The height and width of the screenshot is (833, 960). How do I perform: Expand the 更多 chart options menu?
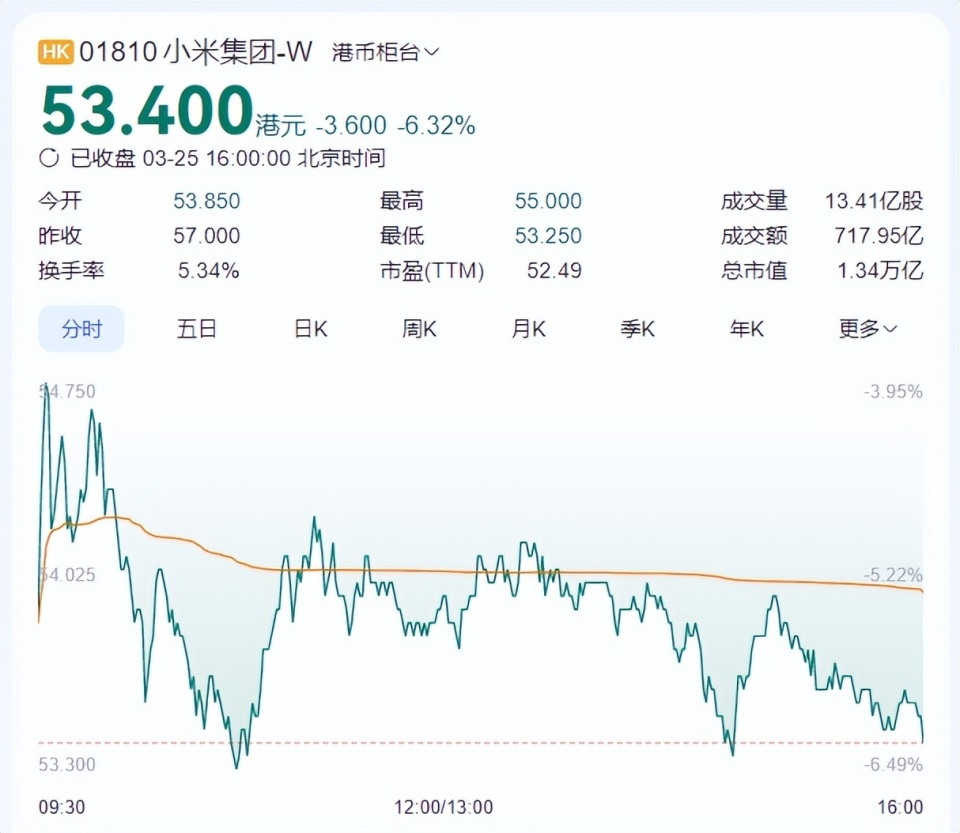(858, 329)
